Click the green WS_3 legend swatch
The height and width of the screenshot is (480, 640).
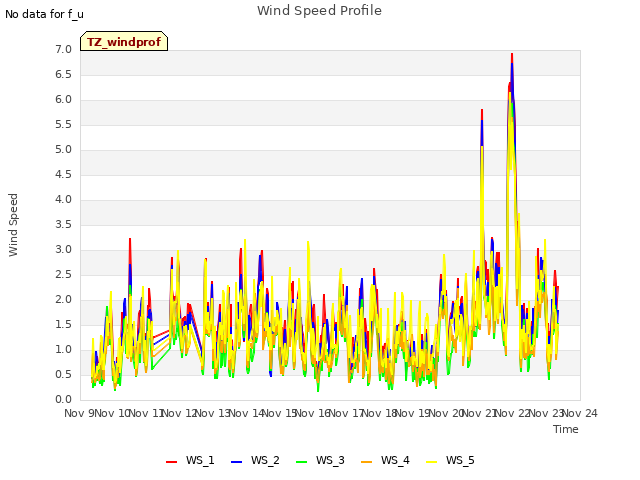[302, 462]
